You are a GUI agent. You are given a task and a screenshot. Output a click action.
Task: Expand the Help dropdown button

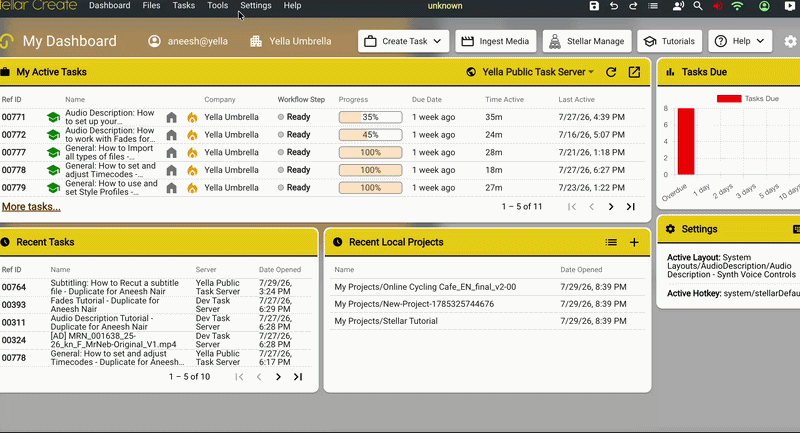(740, 41)
